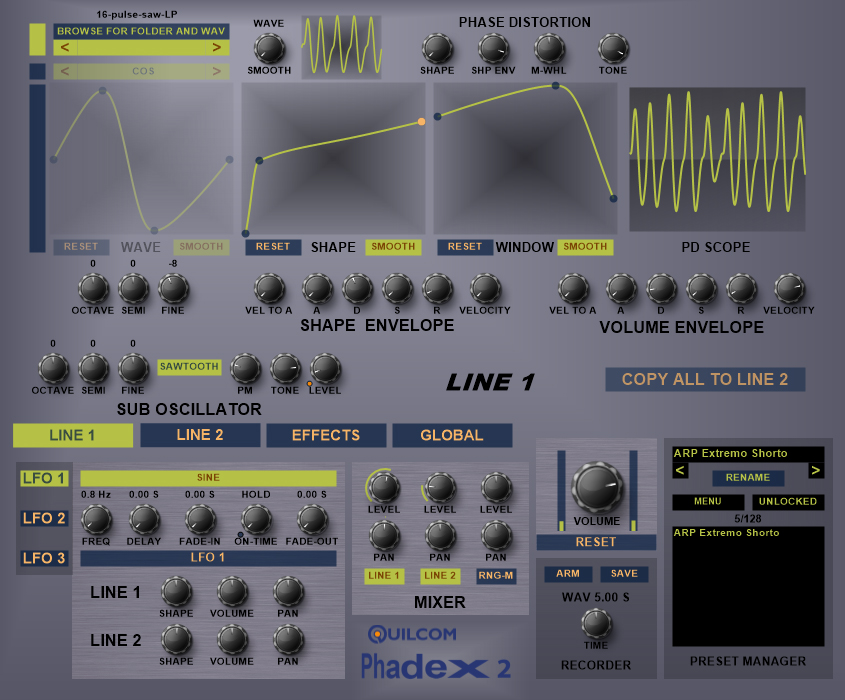
Task: Click the orange shape curve endpoint node
Action: [x=421, y=122]
